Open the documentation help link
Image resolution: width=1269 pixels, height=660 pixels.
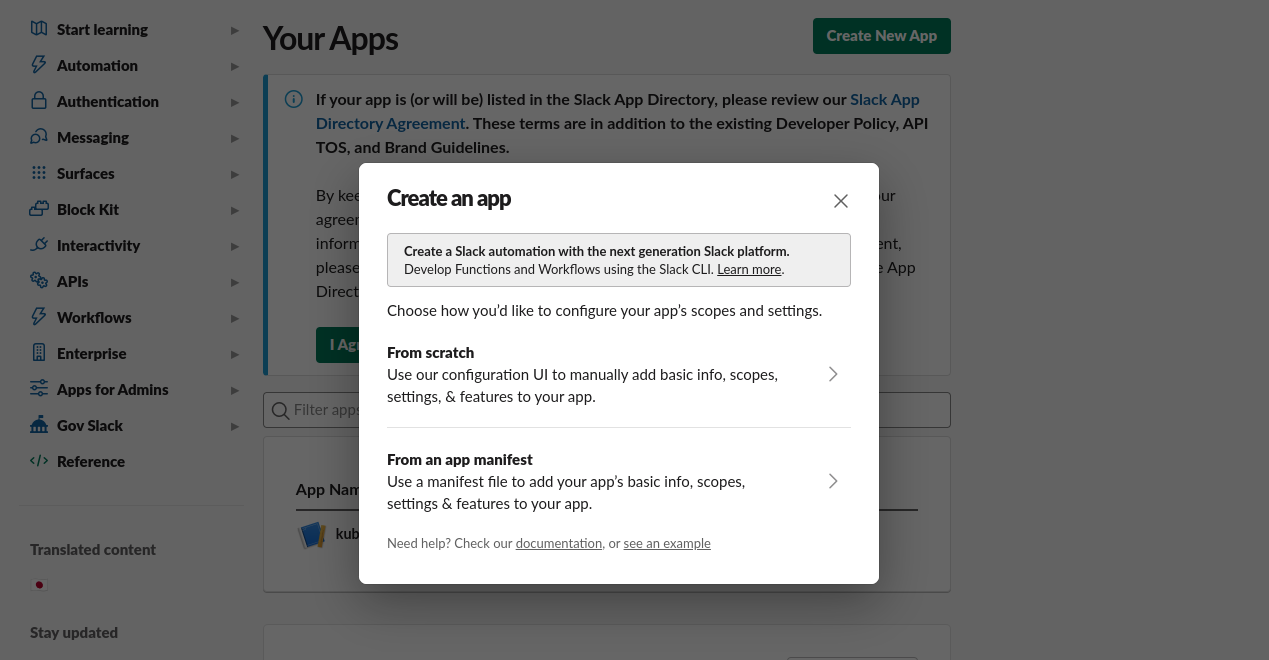click(558, 544)
